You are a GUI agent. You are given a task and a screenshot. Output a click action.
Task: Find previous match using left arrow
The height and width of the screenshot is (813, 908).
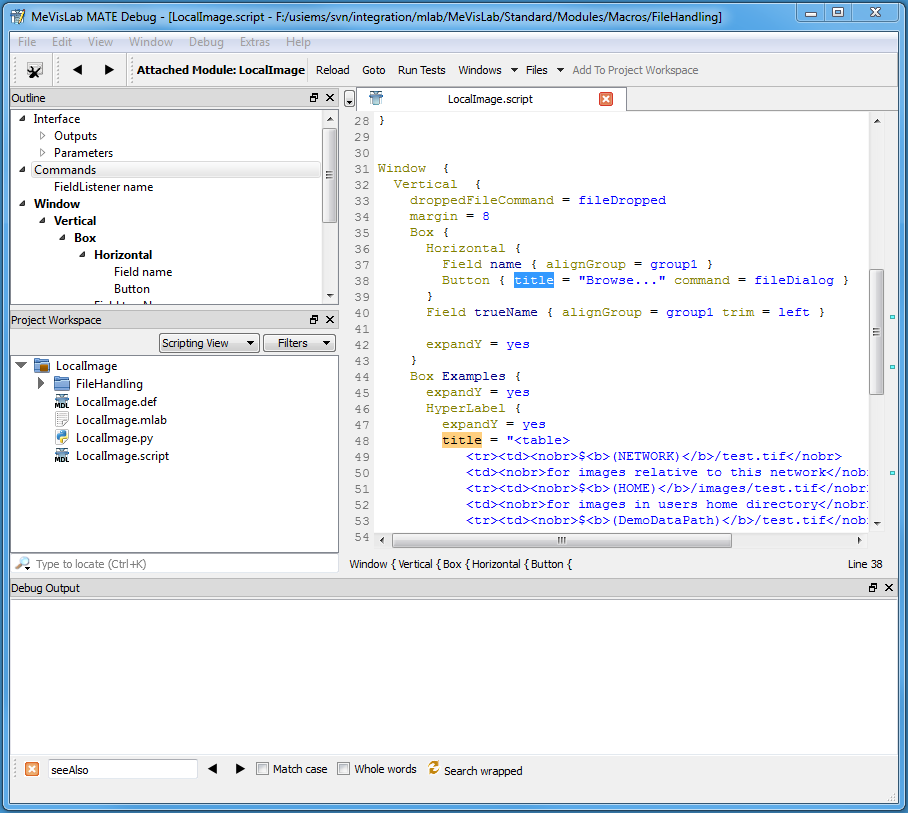pos(212,769)
